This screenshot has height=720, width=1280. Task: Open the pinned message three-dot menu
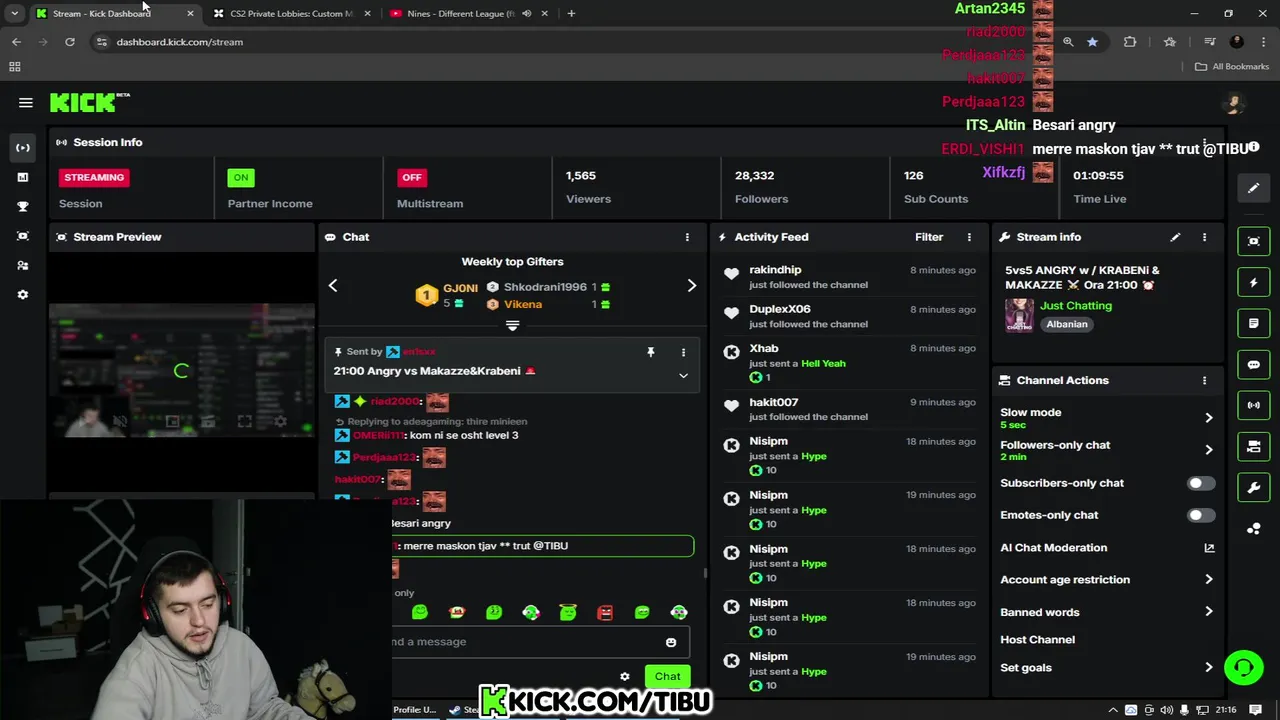click(684, 352)
